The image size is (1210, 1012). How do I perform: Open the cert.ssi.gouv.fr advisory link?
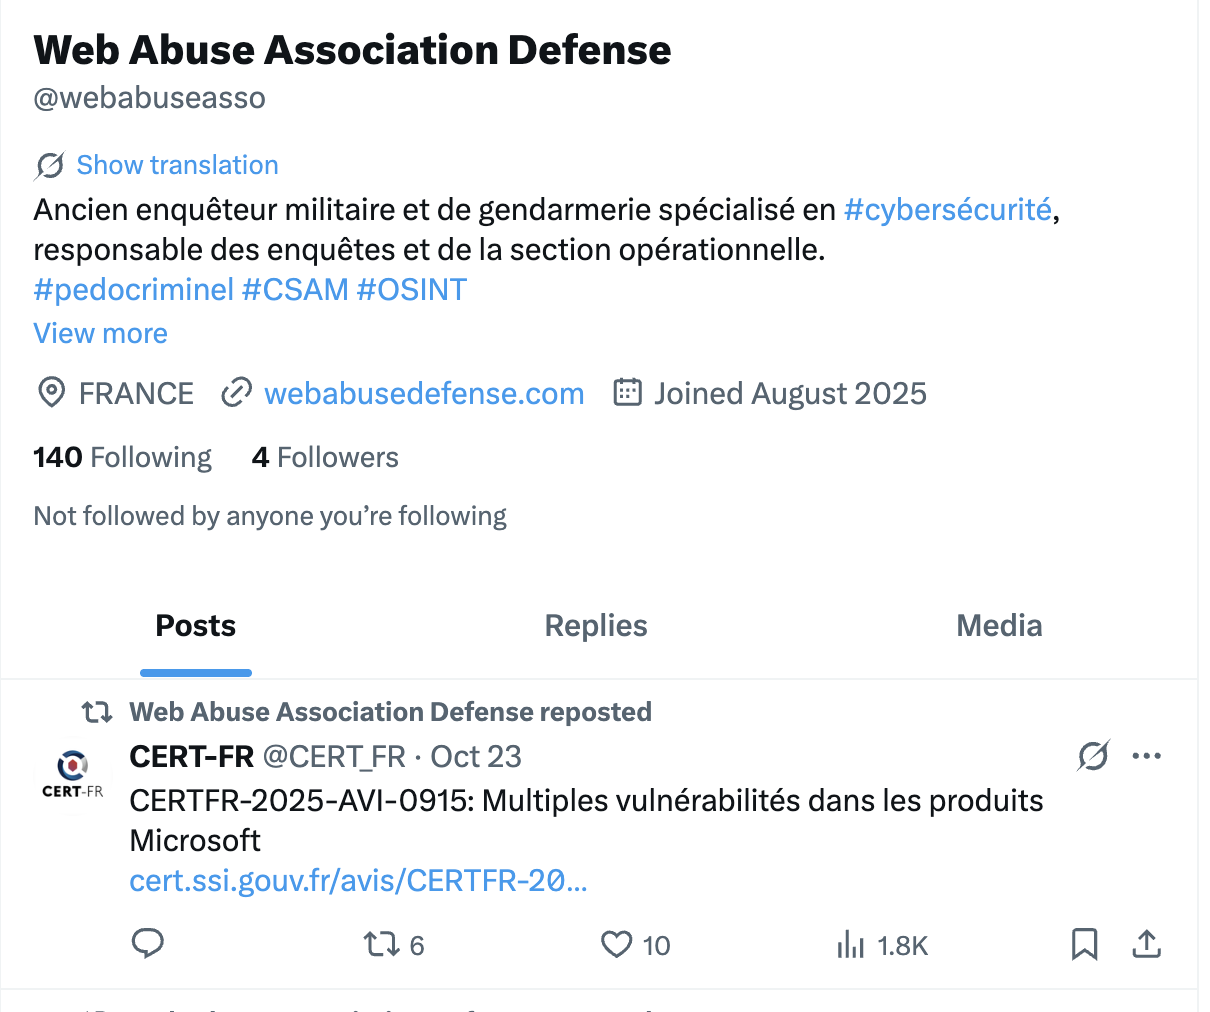[358, 881]
